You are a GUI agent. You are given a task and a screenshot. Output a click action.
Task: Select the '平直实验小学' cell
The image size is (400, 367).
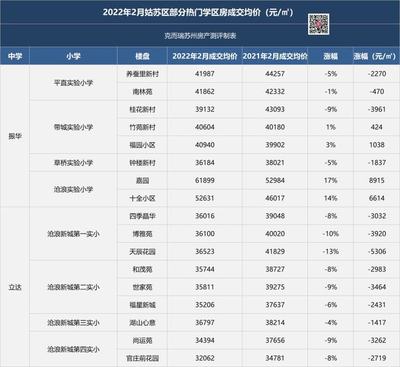pos(73,83)
